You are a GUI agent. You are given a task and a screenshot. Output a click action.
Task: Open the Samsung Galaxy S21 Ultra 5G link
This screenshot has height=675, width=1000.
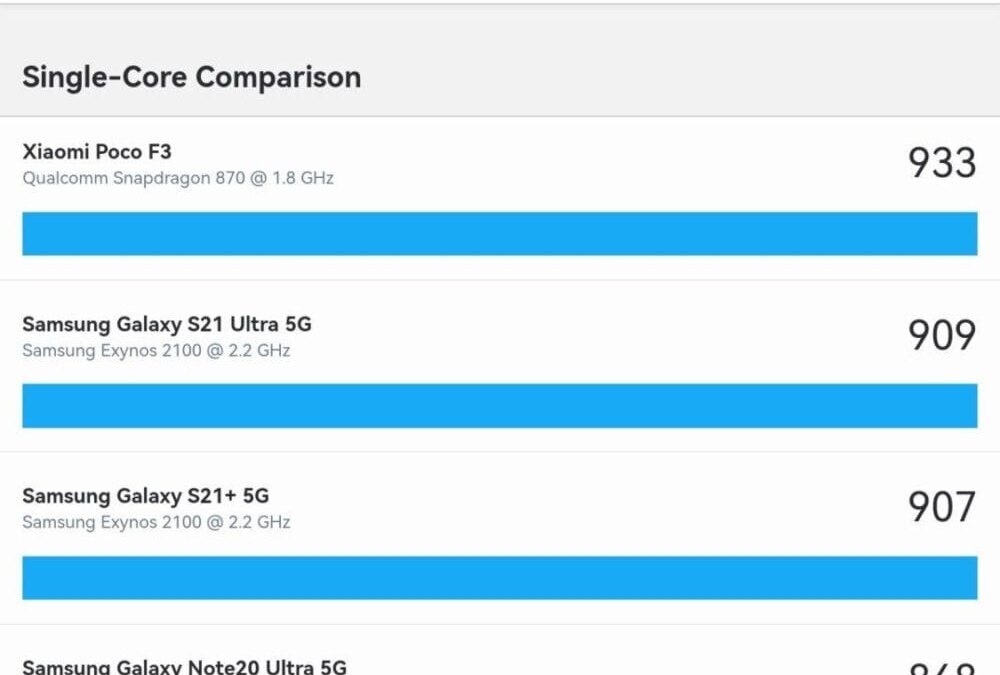[167, 324]
